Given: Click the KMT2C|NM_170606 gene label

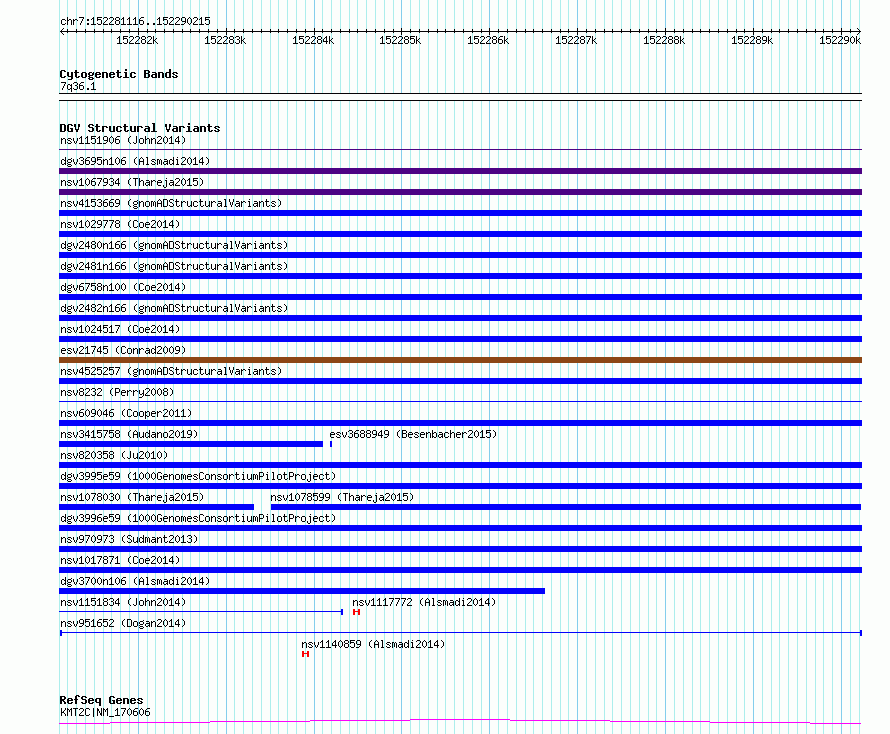Looking at the screenshot, I should click(105, 712).
